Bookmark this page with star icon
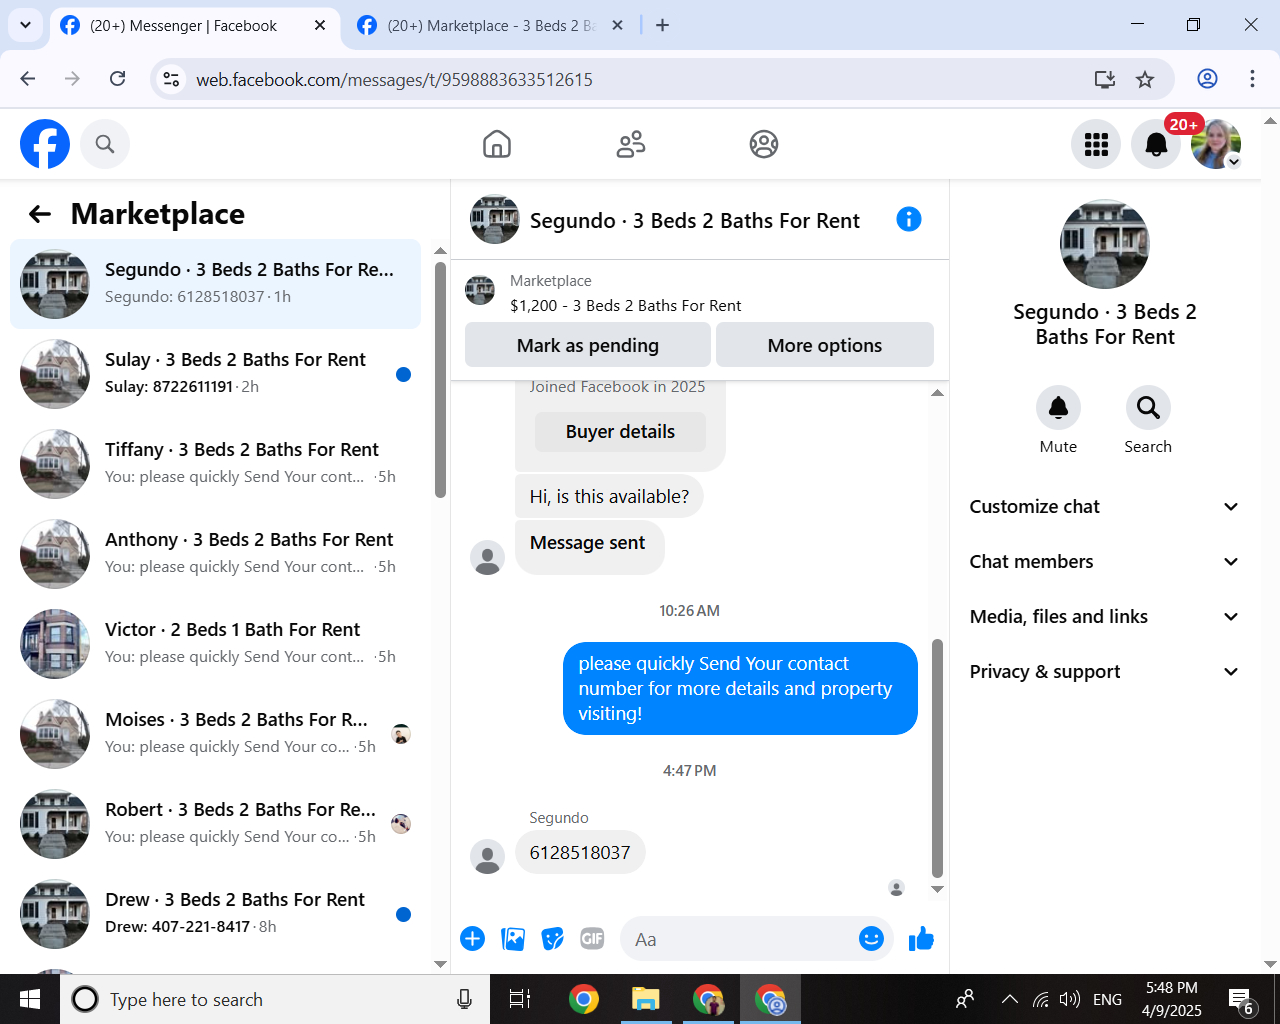Screen dimensions: 1280x1024 point(1145,79)
